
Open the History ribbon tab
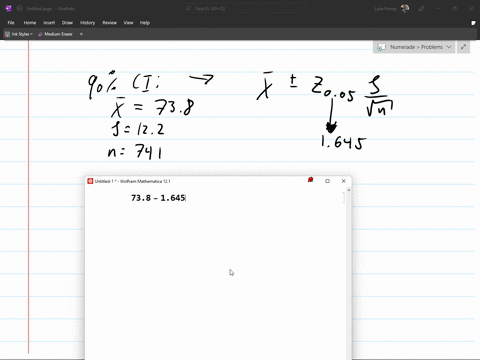point(87,23)
